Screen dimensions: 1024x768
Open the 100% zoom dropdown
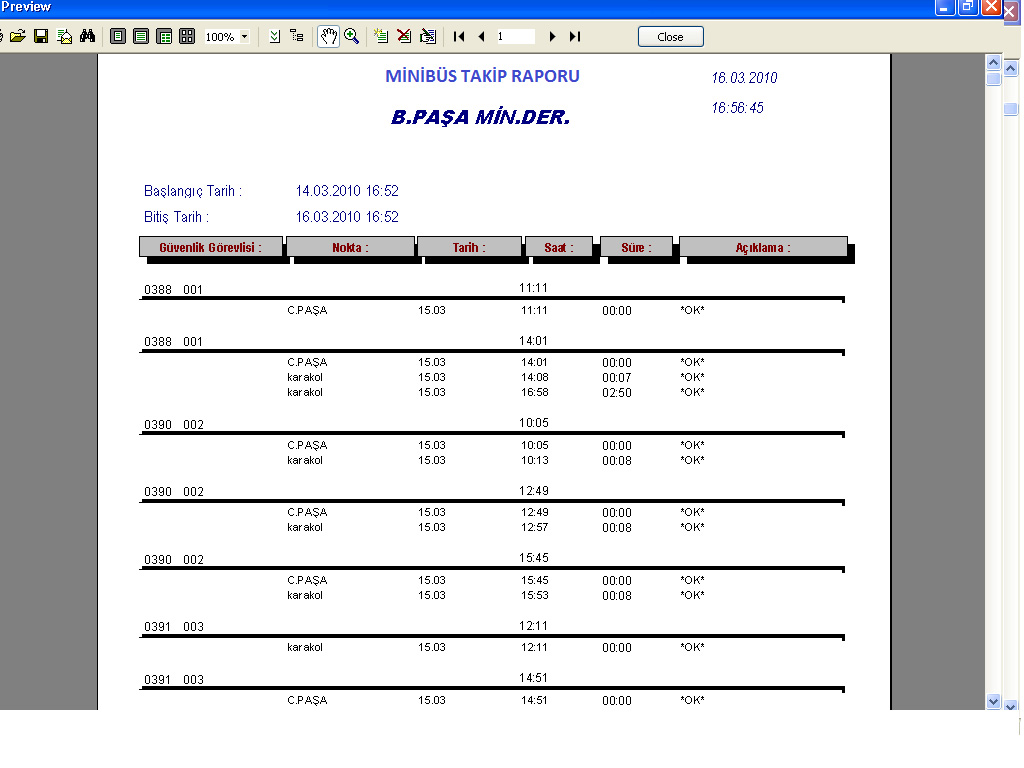coord(244,37)
